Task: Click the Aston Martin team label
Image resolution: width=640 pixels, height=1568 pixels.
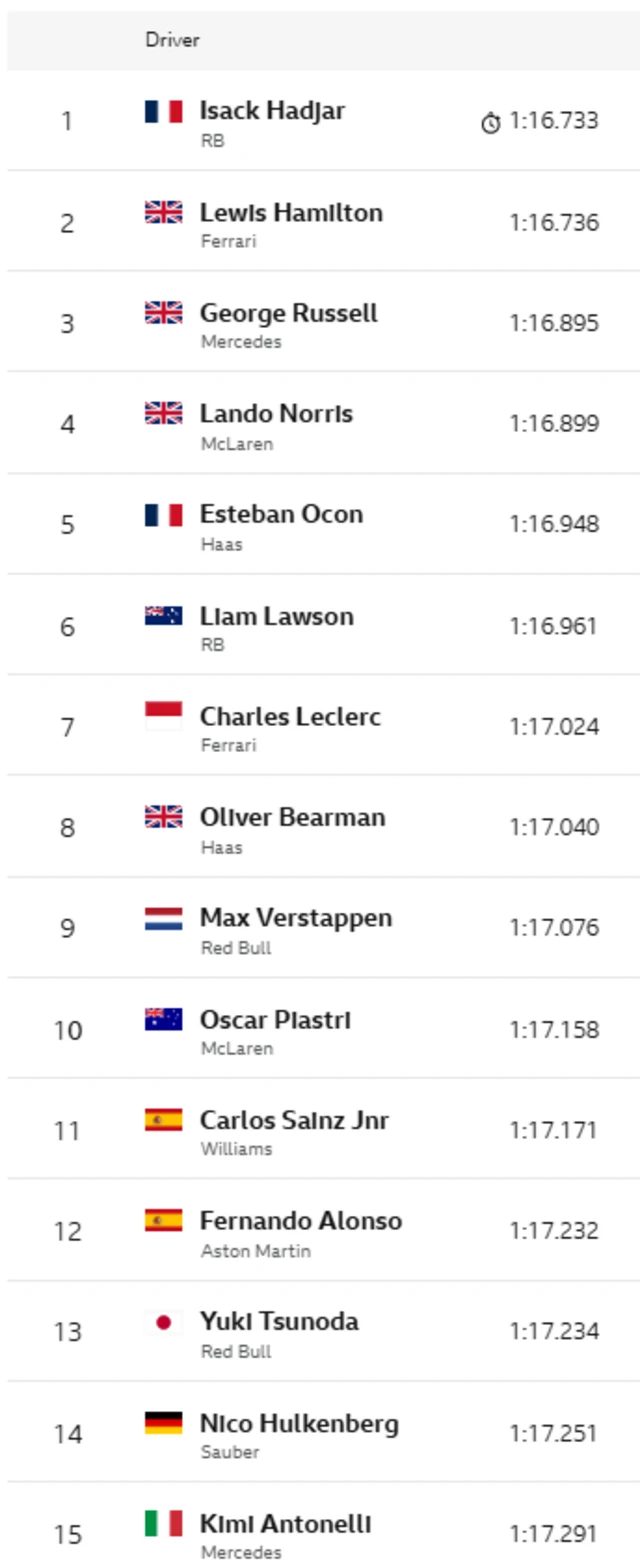Action: point(255,1250)
